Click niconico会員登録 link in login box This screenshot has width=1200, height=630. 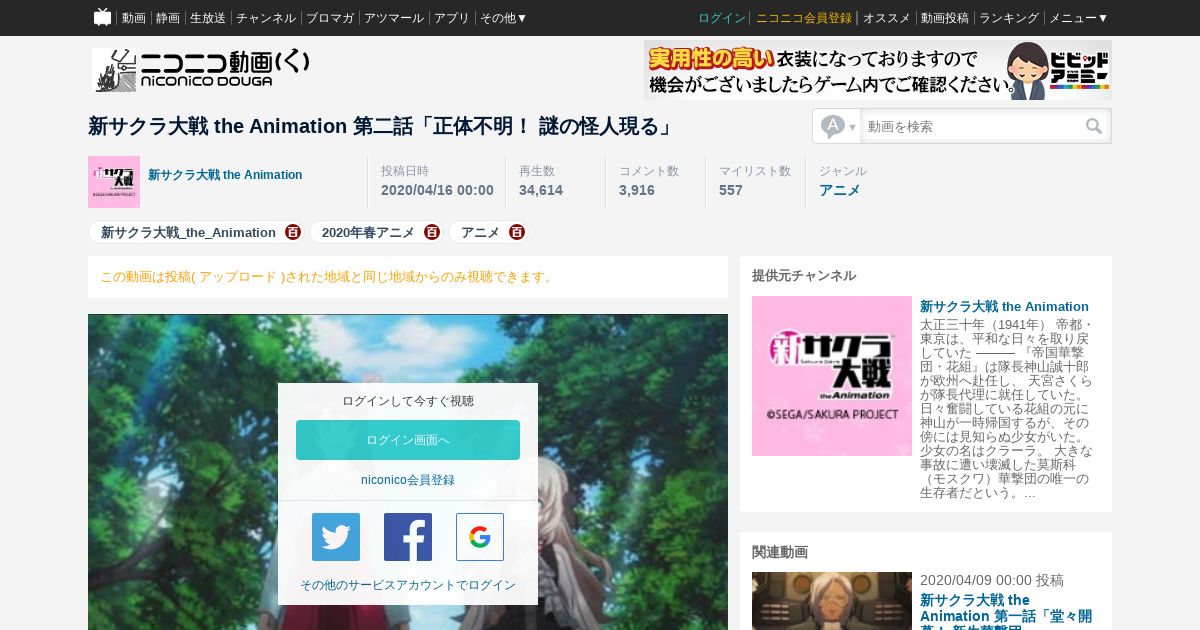[x=408, y=480]
